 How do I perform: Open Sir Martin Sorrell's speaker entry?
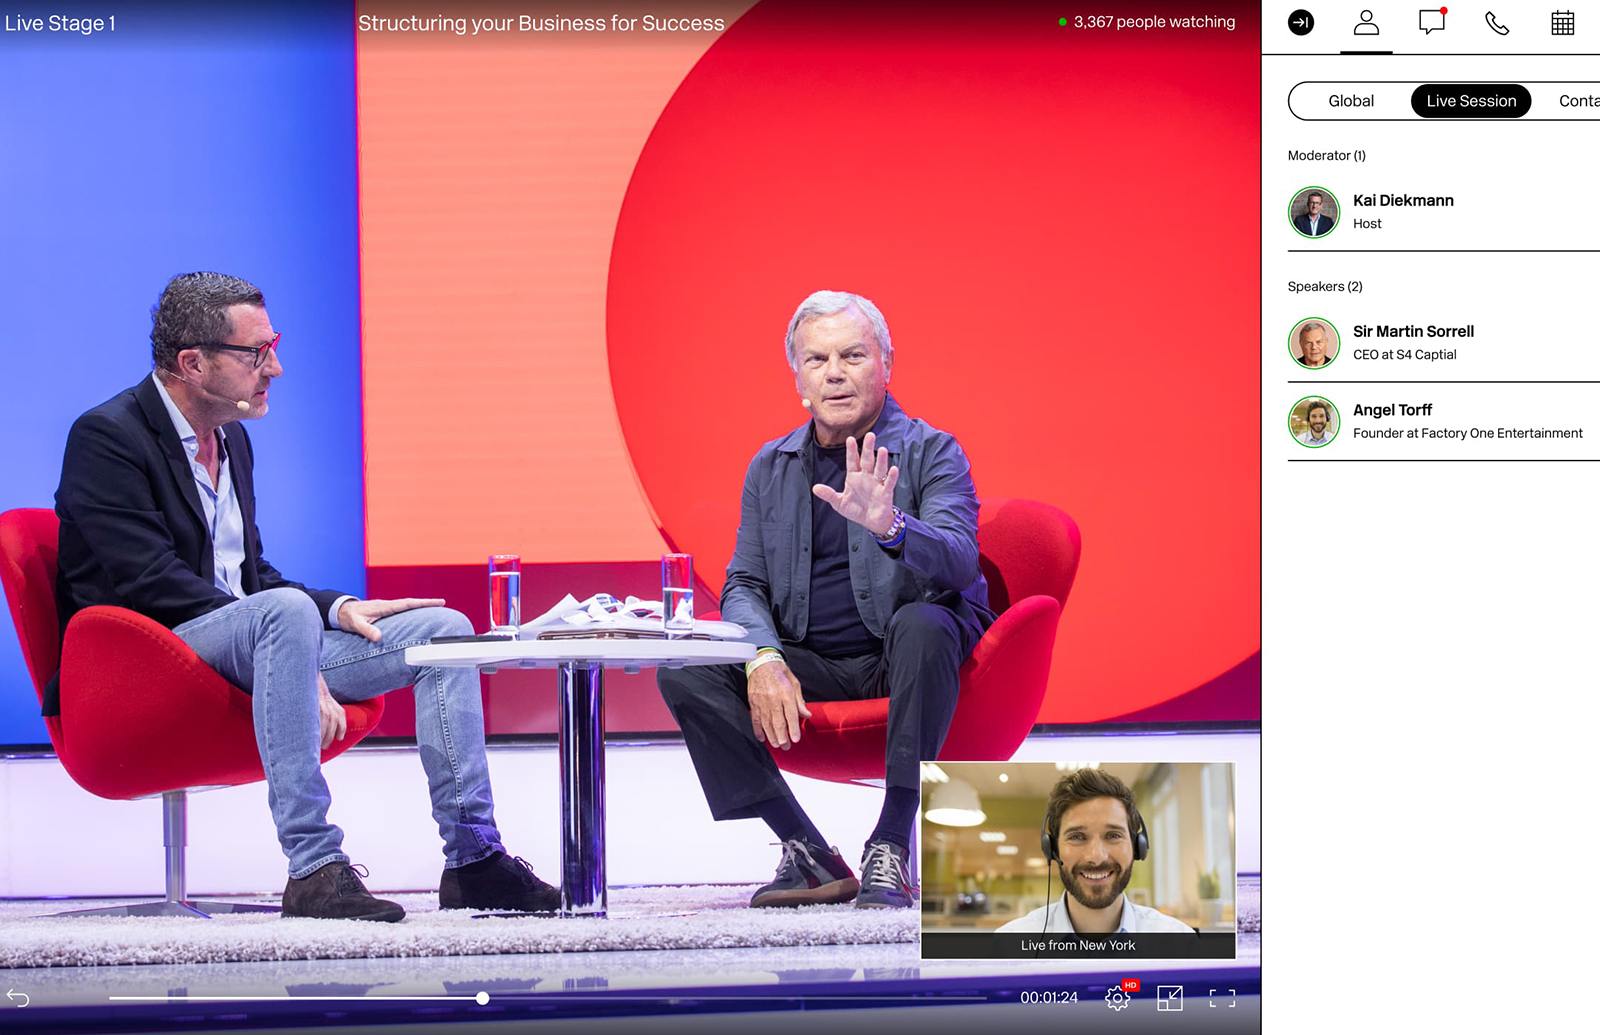click(x=1413, y=332)
